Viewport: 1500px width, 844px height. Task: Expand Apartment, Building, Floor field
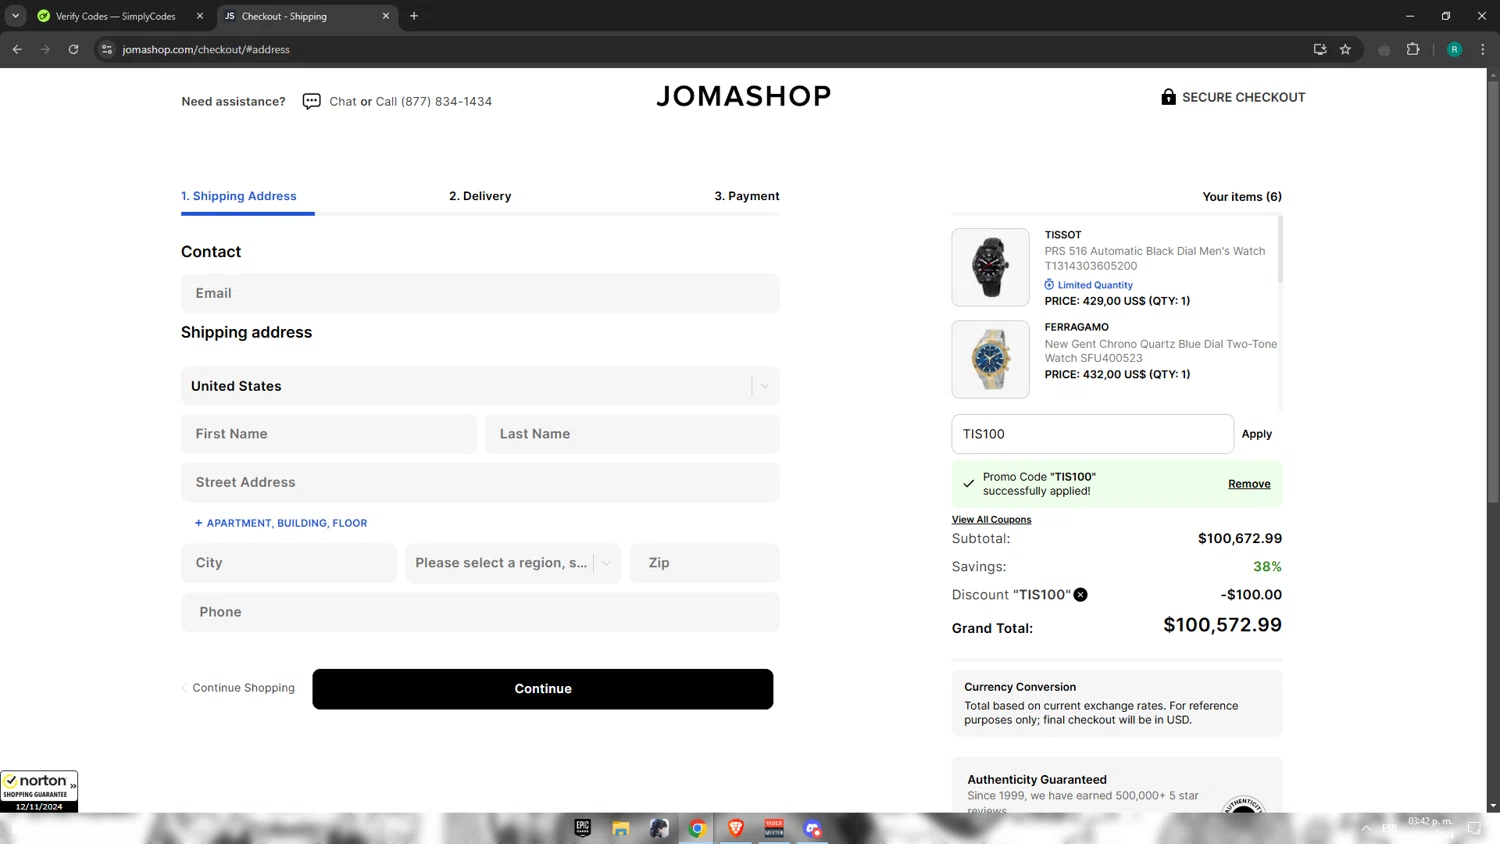pos(281,523)
